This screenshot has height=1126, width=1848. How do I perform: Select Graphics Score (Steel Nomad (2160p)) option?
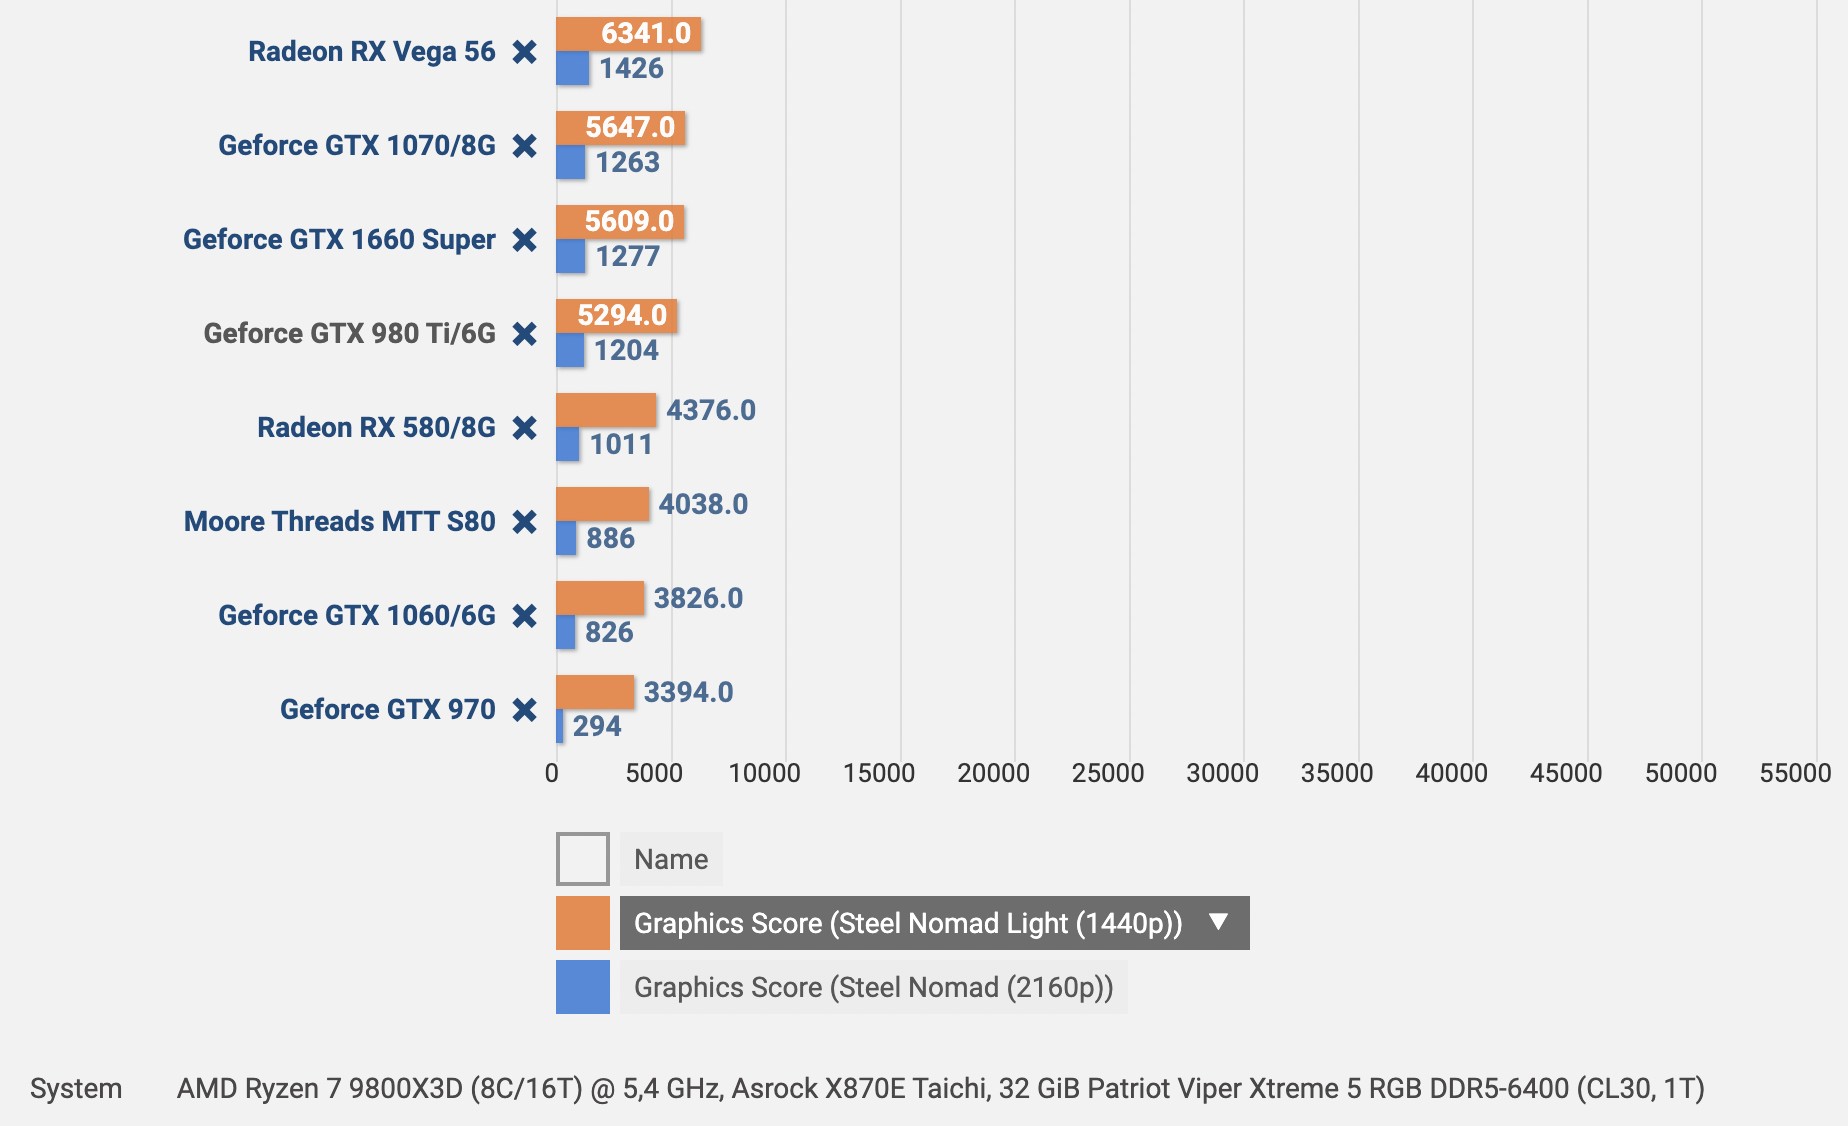click(873, 987)
